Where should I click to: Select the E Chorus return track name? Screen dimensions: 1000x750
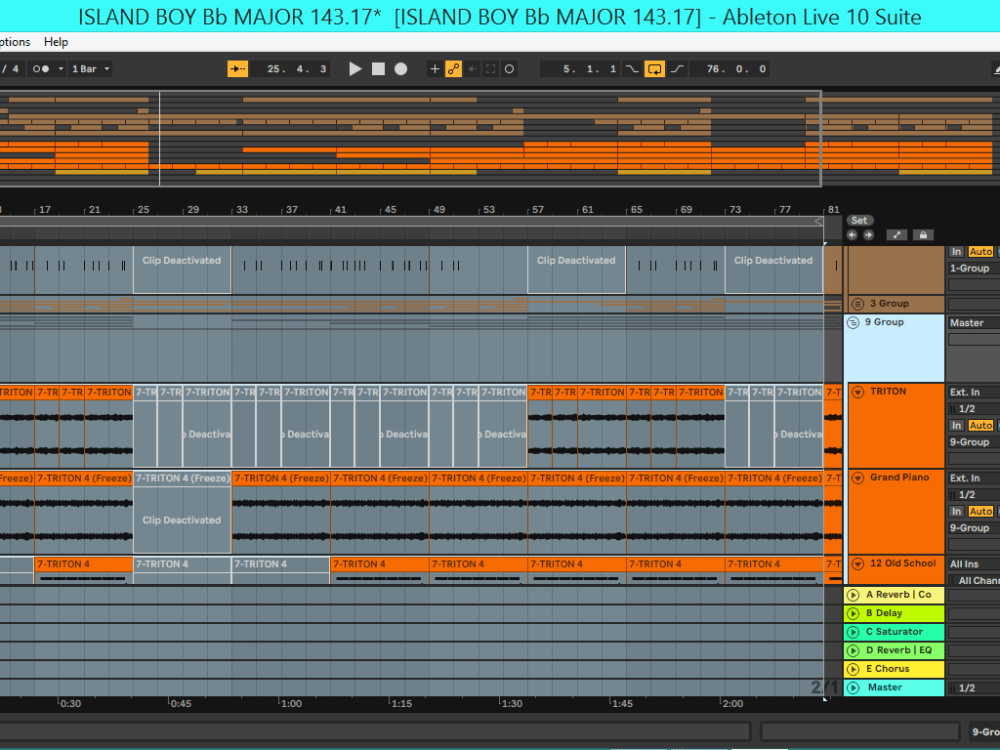887,669
